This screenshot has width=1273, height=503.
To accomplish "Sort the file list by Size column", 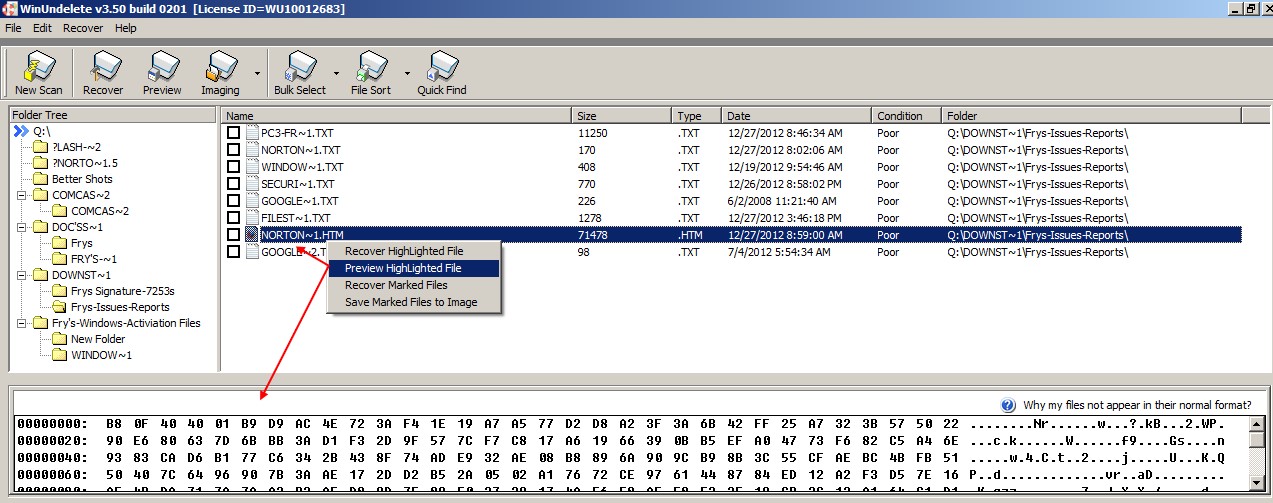I will click(620, 116).
